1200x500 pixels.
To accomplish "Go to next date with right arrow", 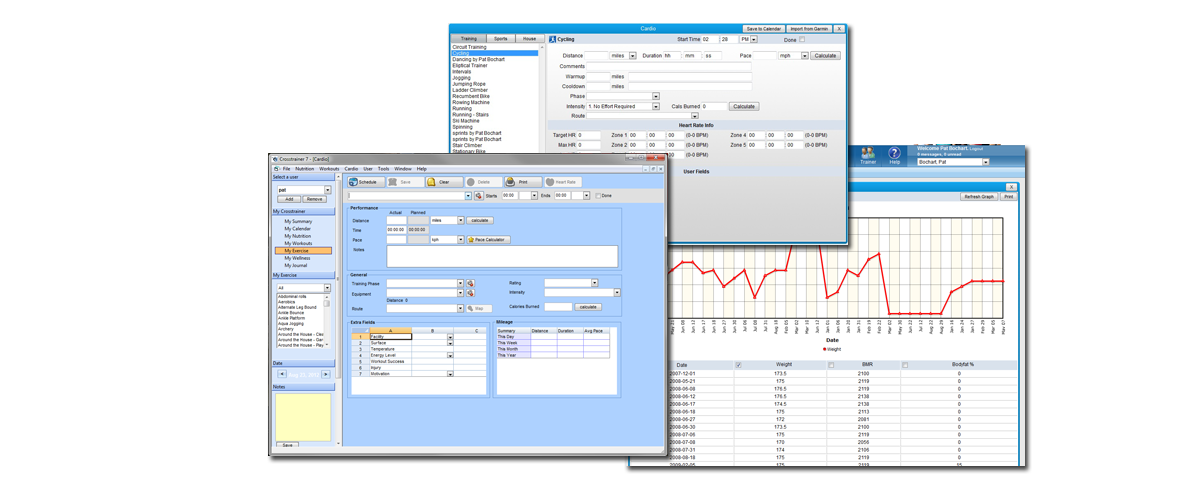I will 326,374.
